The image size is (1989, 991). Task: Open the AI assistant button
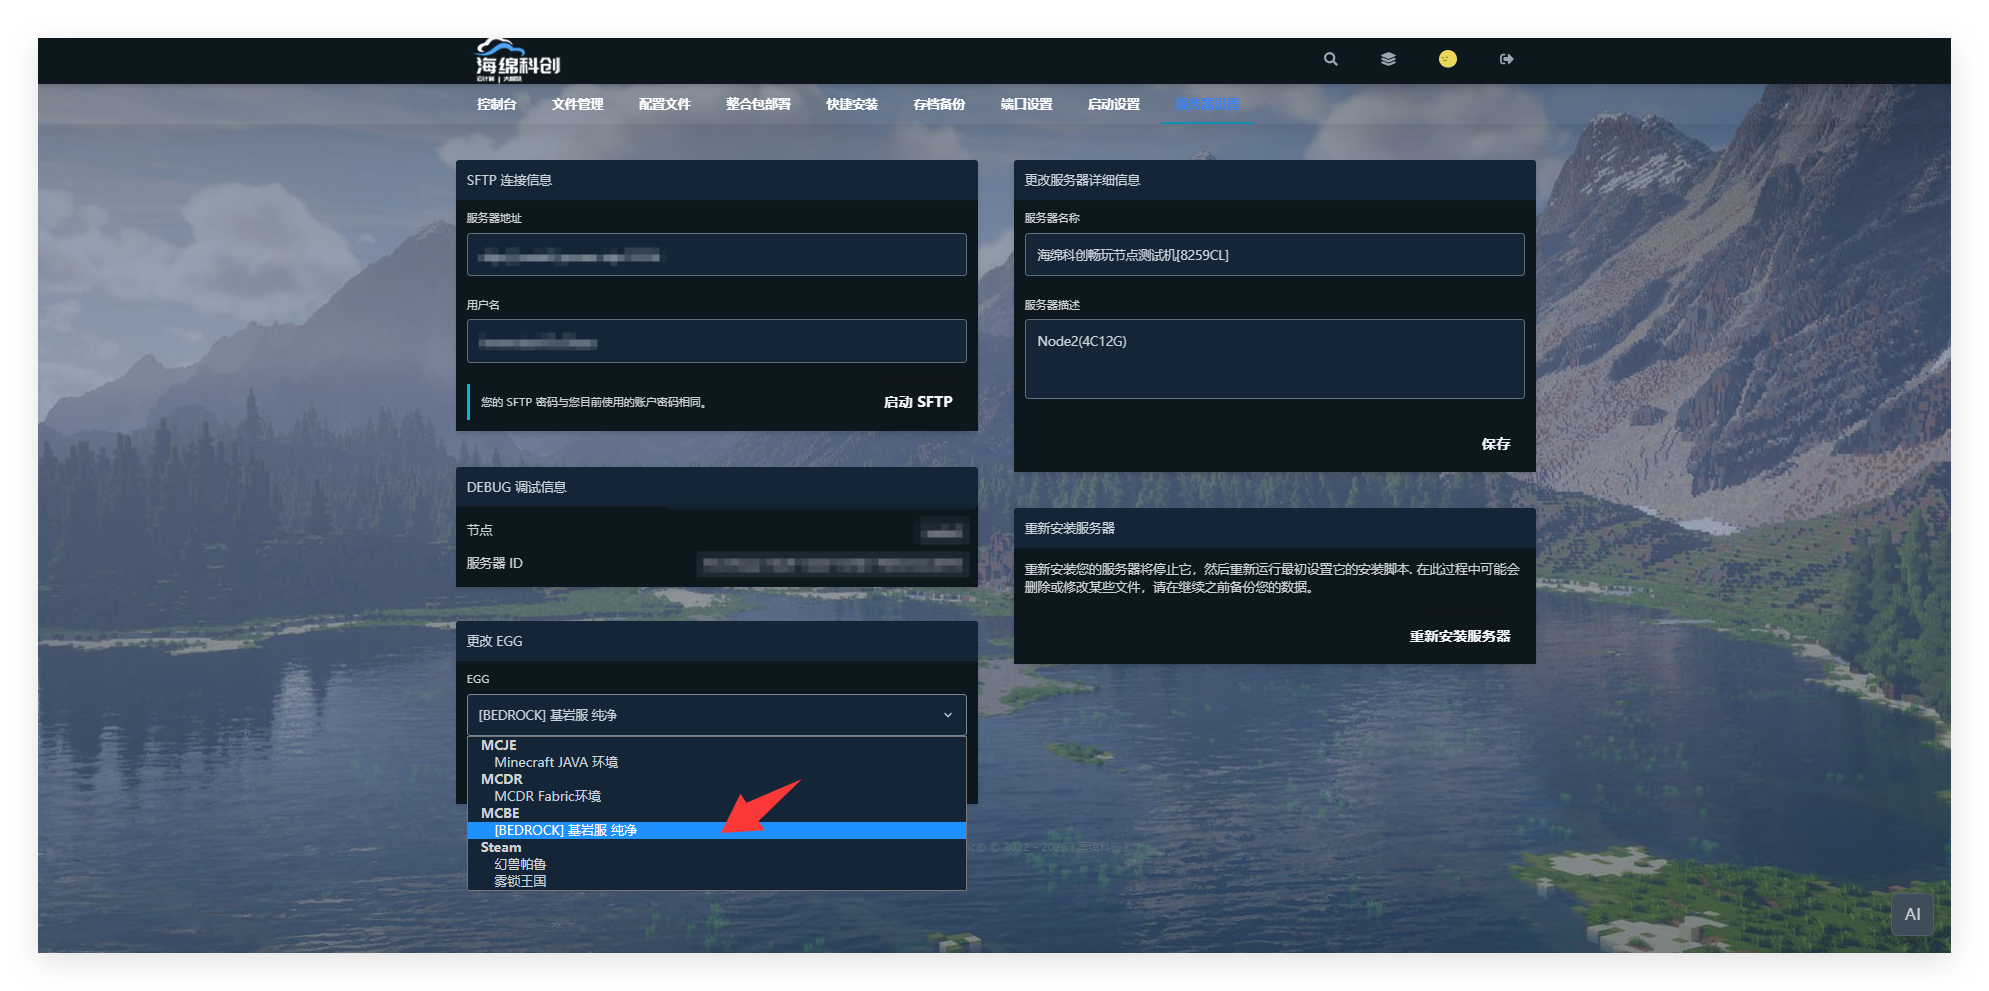point(1911,914)
